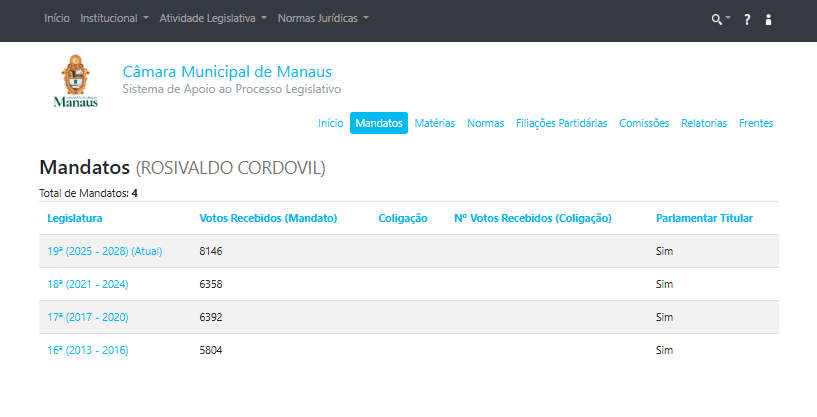View the Relatorias tab
The image size is (817, 417).
(x=704, y=123)
